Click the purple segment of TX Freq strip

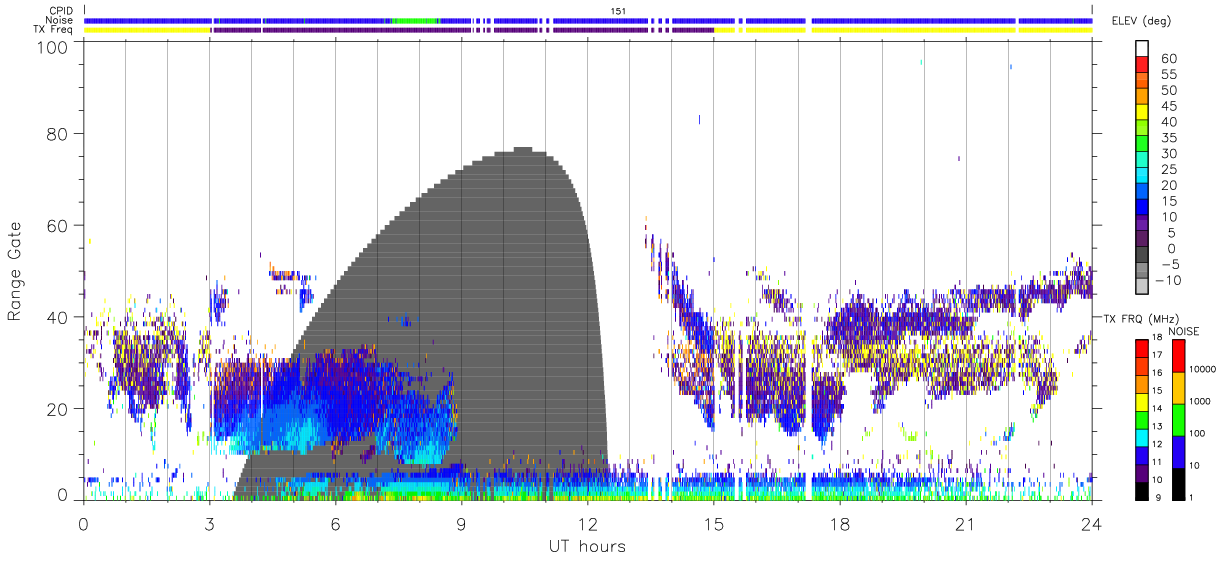click(460, 30)
